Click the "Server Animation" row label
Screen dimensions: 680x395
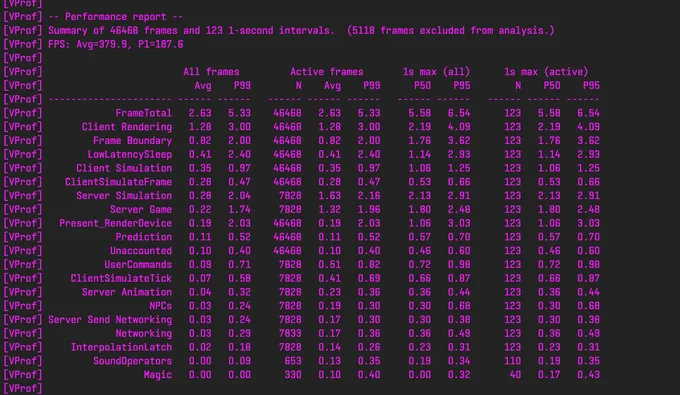click(127, 292)
